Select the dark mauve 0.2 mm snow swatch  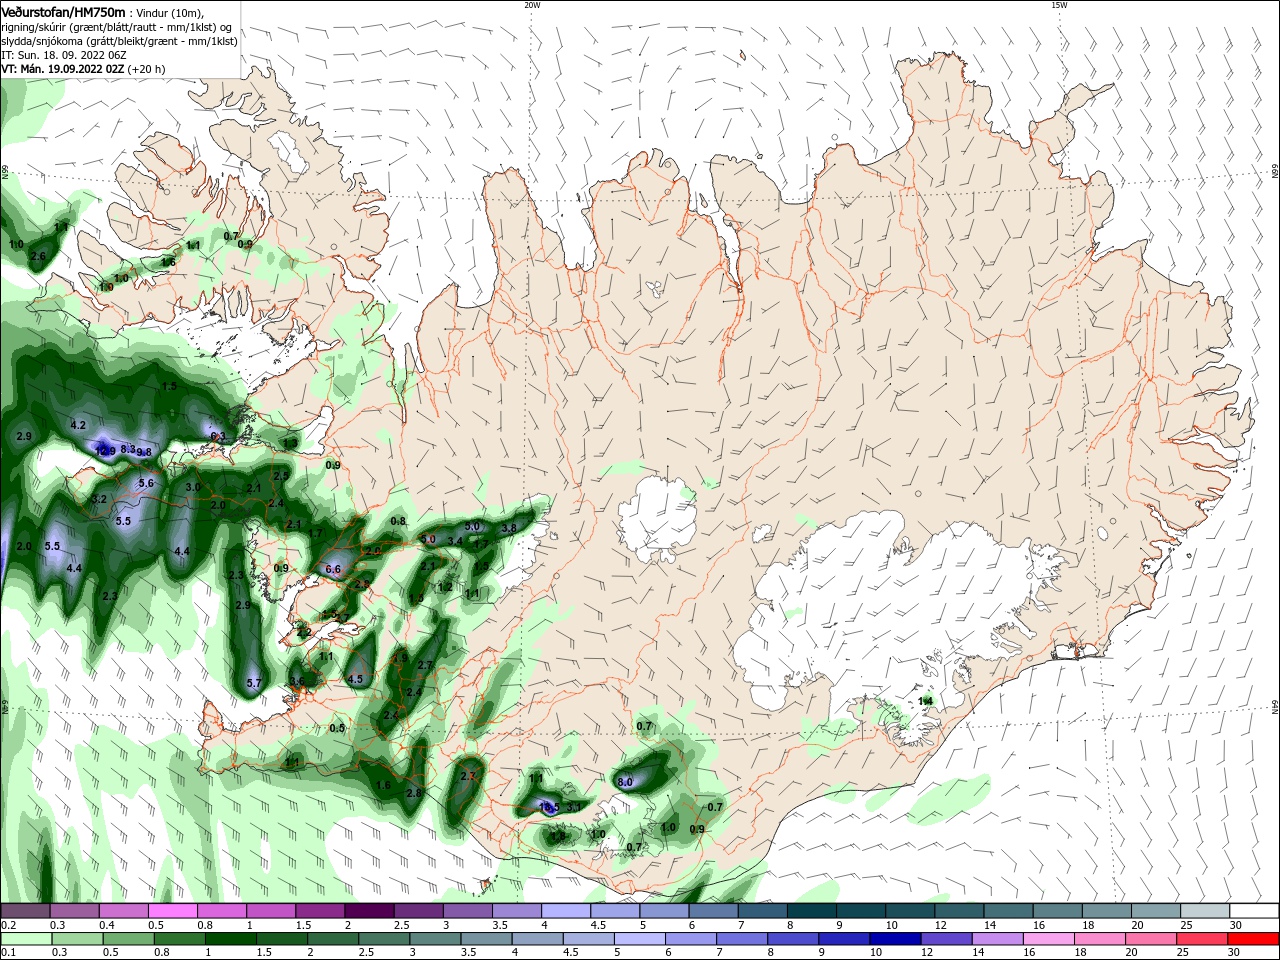tap(26, 911)
